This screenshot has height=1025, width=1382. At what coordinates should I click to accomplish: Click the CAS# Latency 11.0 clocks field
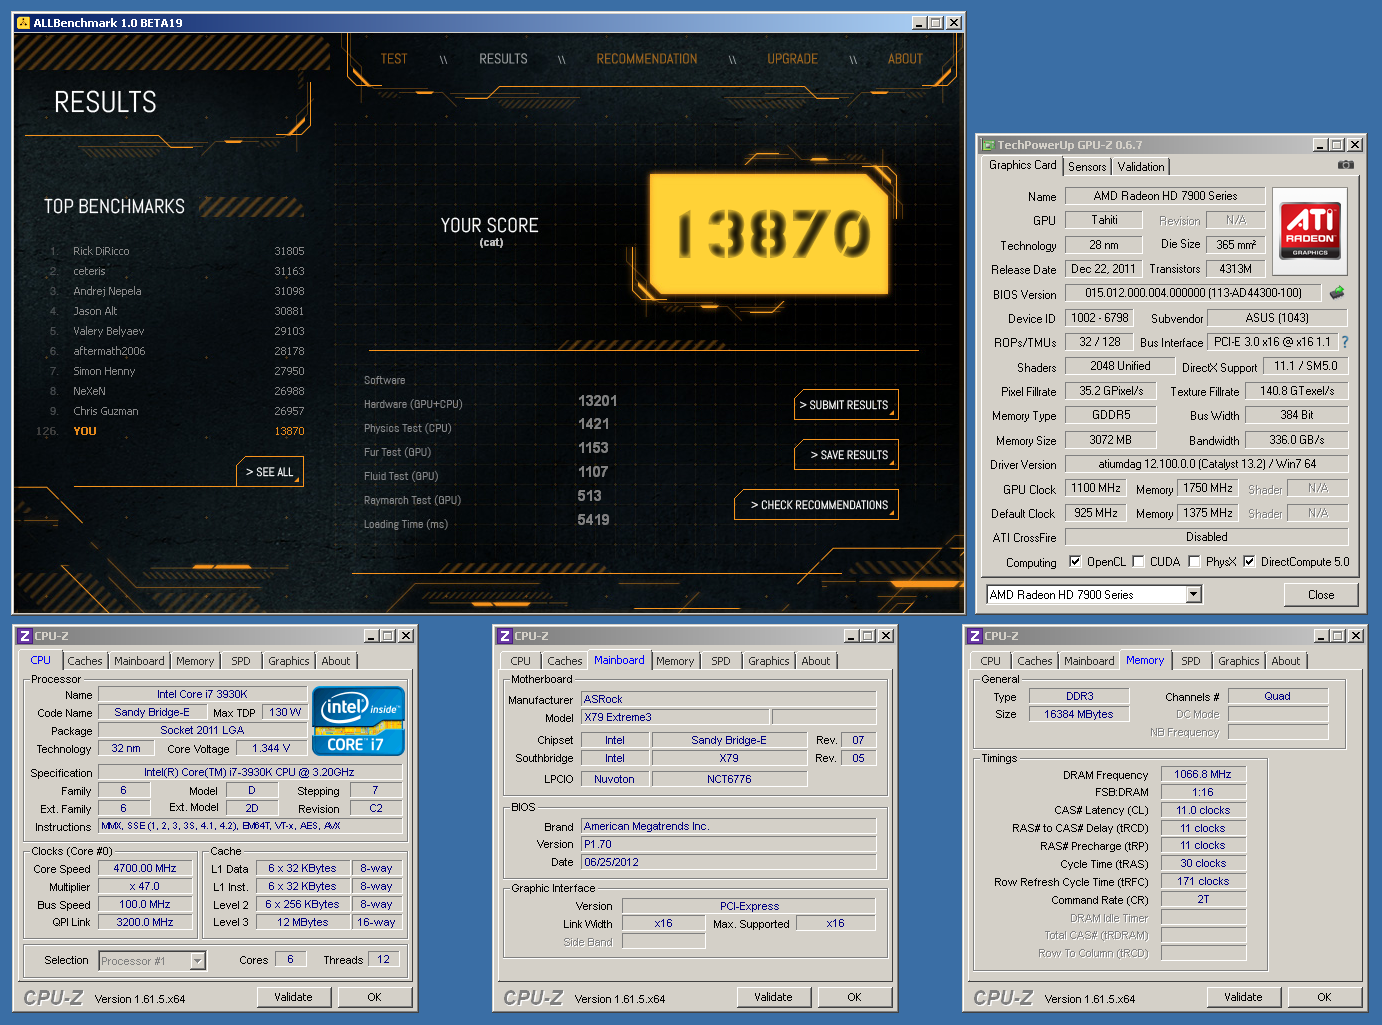point(1203,810)
